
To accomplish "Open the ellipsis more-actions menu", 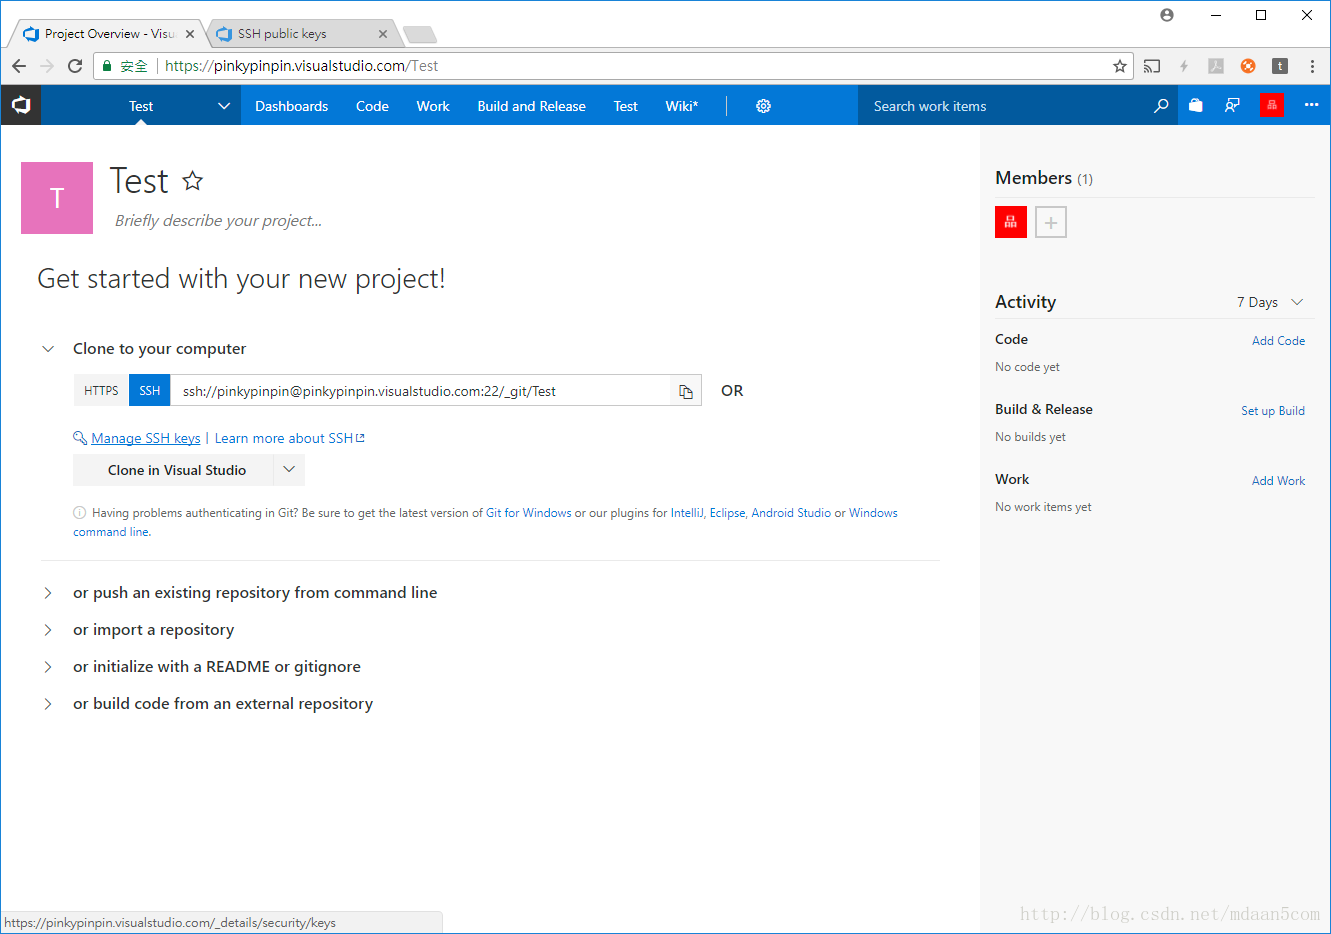I will 1311,105.
